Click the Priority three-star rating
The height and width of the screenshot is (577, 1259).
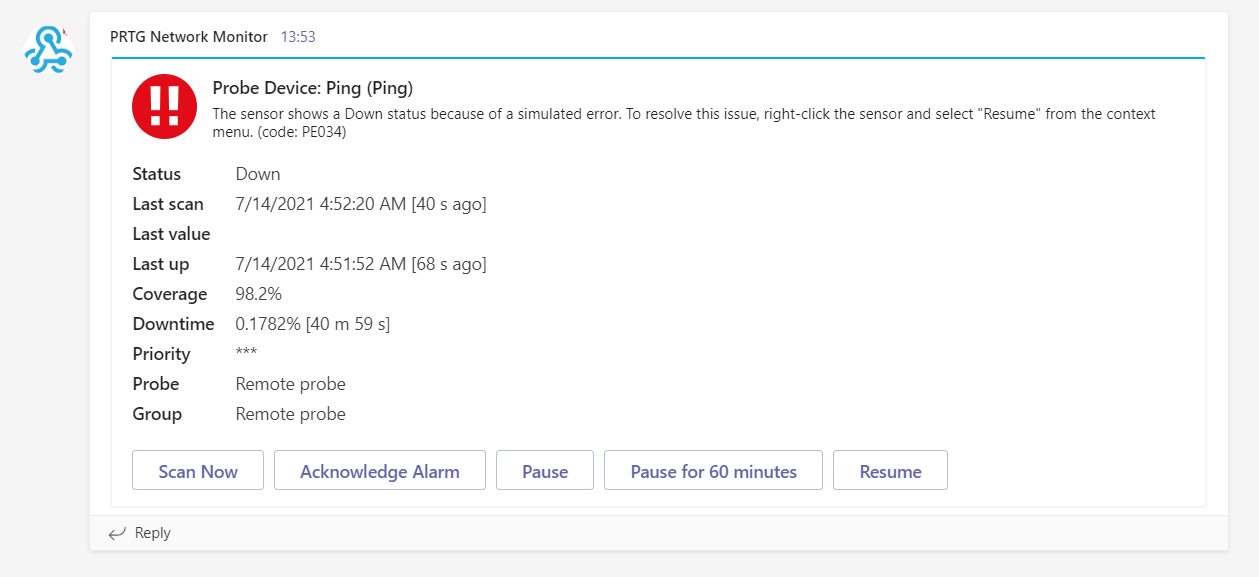pyautogui.click(x=246, y=354)
